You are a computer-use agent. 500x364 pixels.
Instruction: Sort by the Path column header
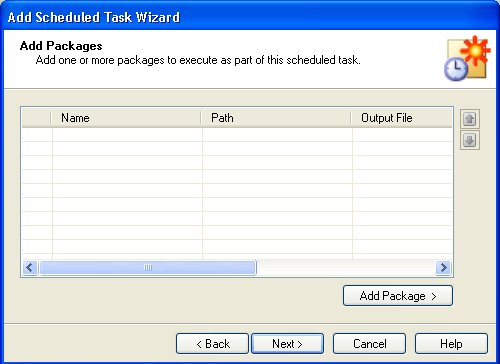tap(276, 118)
